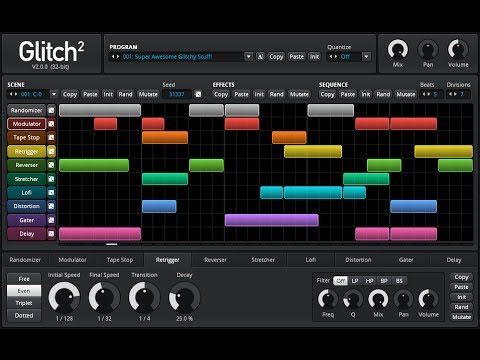Click the Decay knob
The image size is (480, 360).
[184, 297]
